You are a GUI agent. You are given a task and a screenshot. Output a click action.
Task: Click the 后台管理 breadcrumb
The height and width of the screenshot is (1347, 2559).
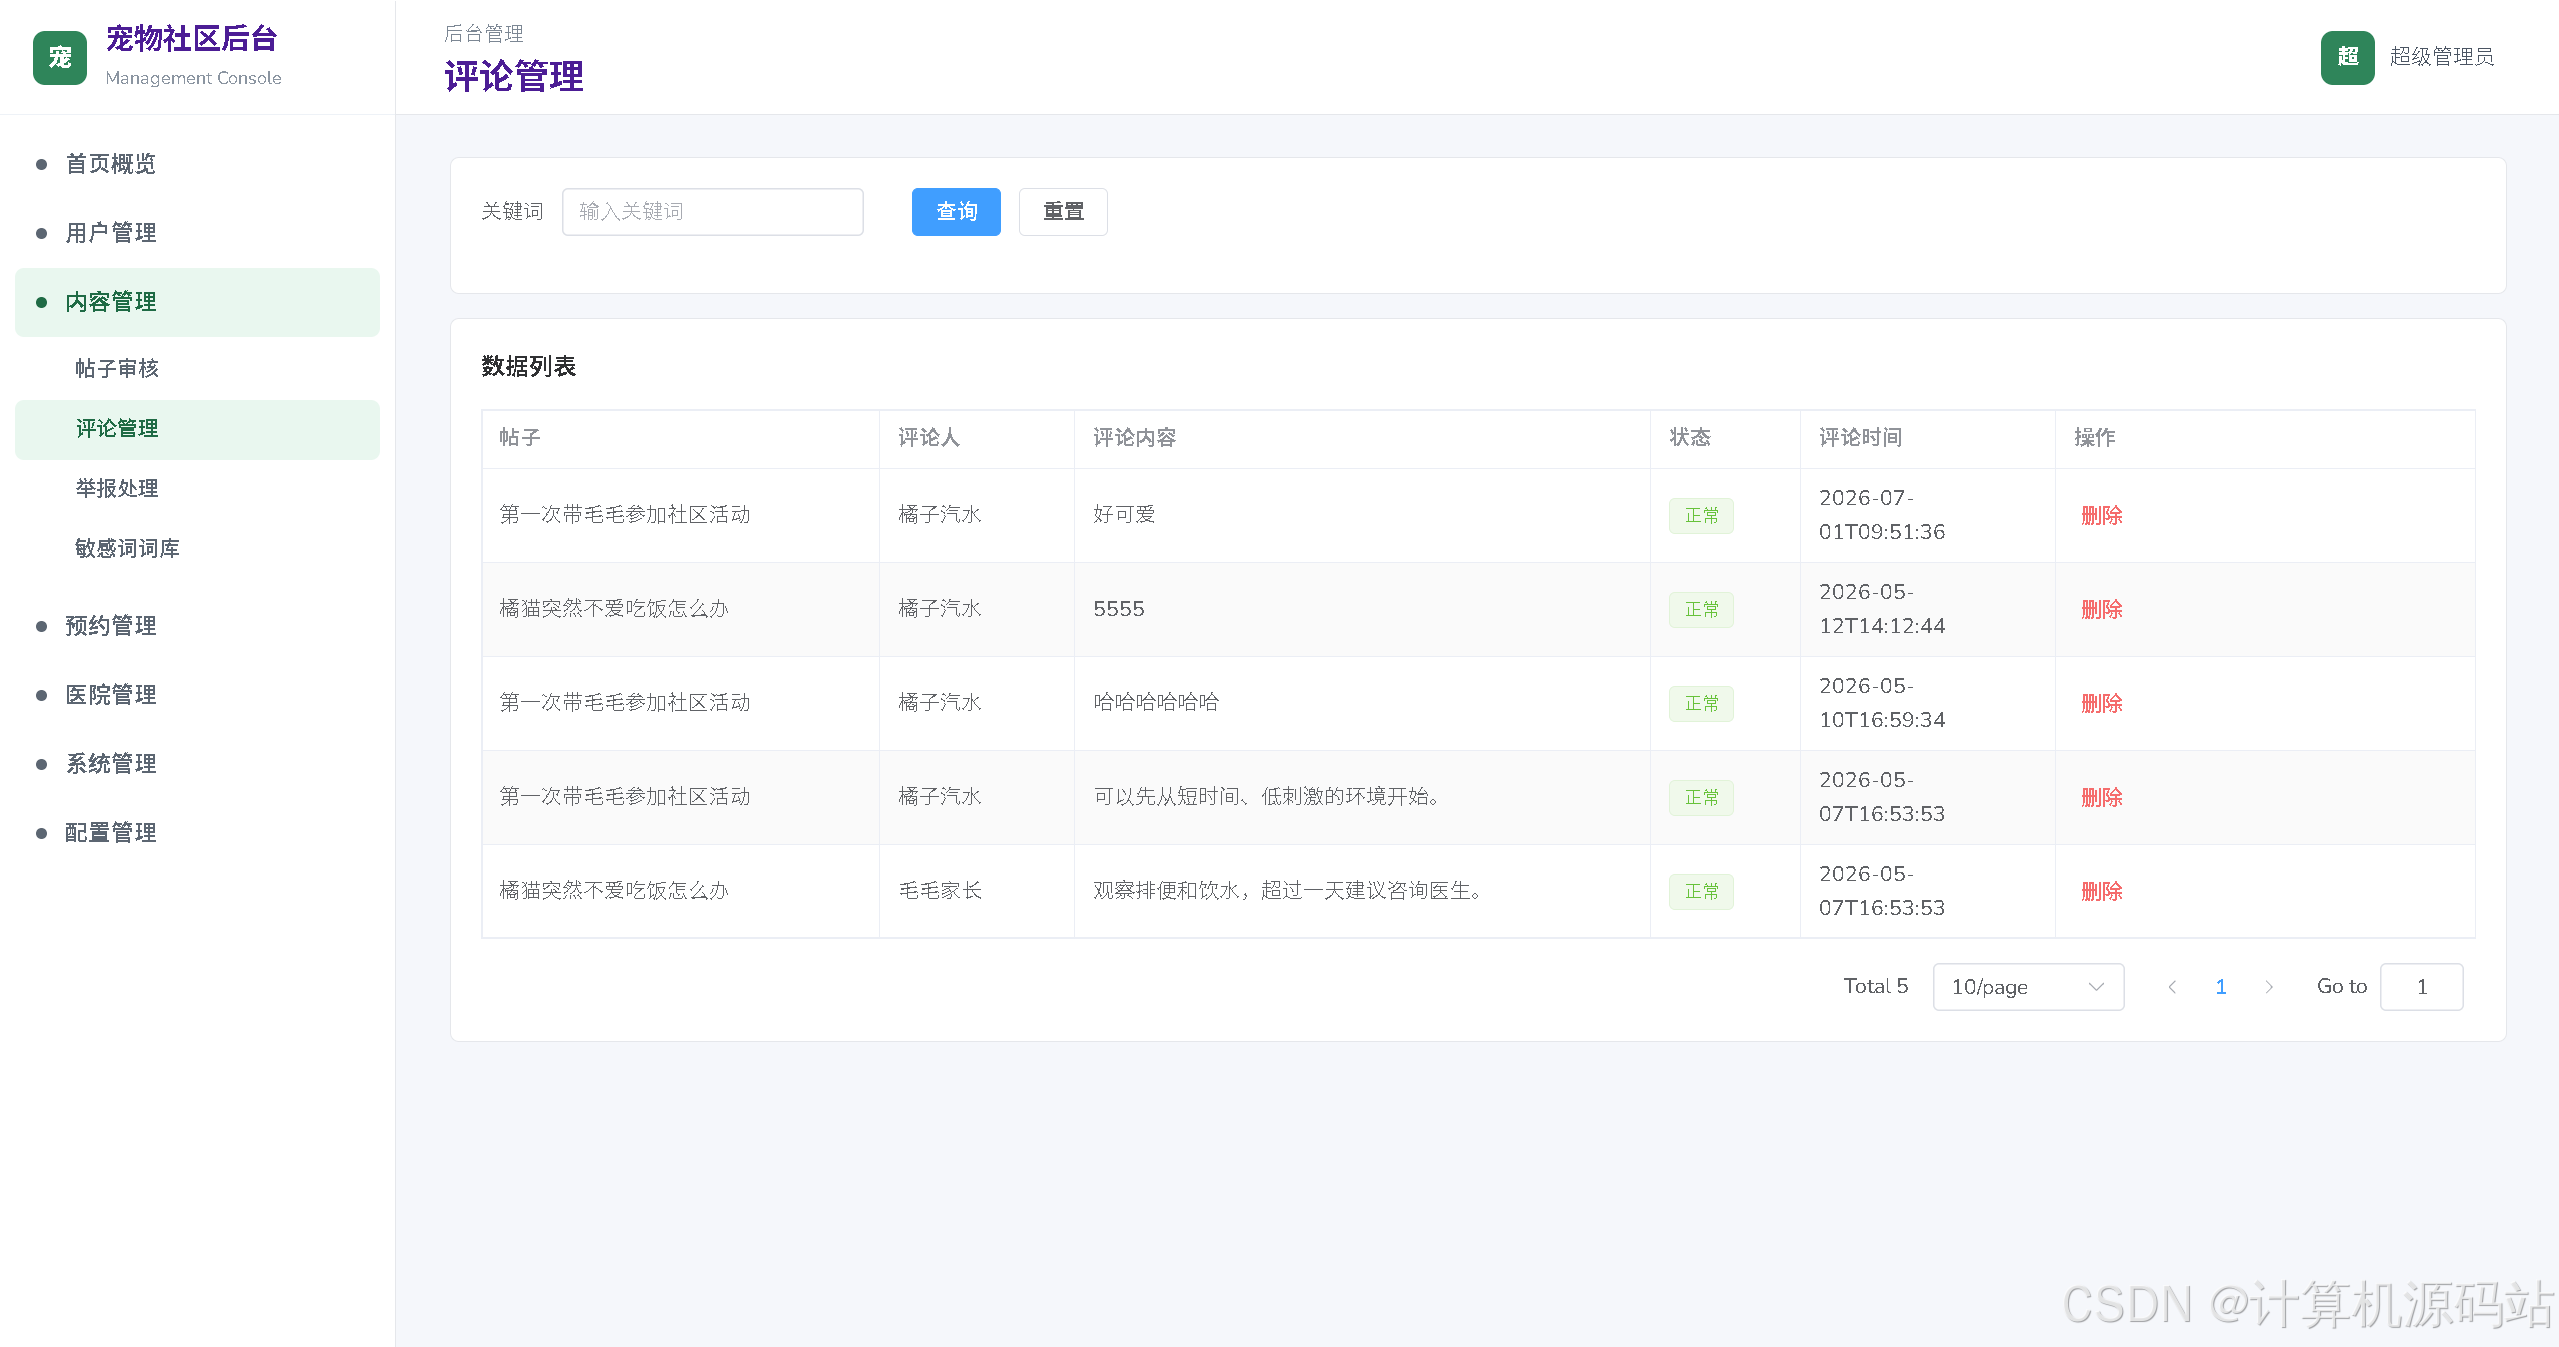coord(484,34)
